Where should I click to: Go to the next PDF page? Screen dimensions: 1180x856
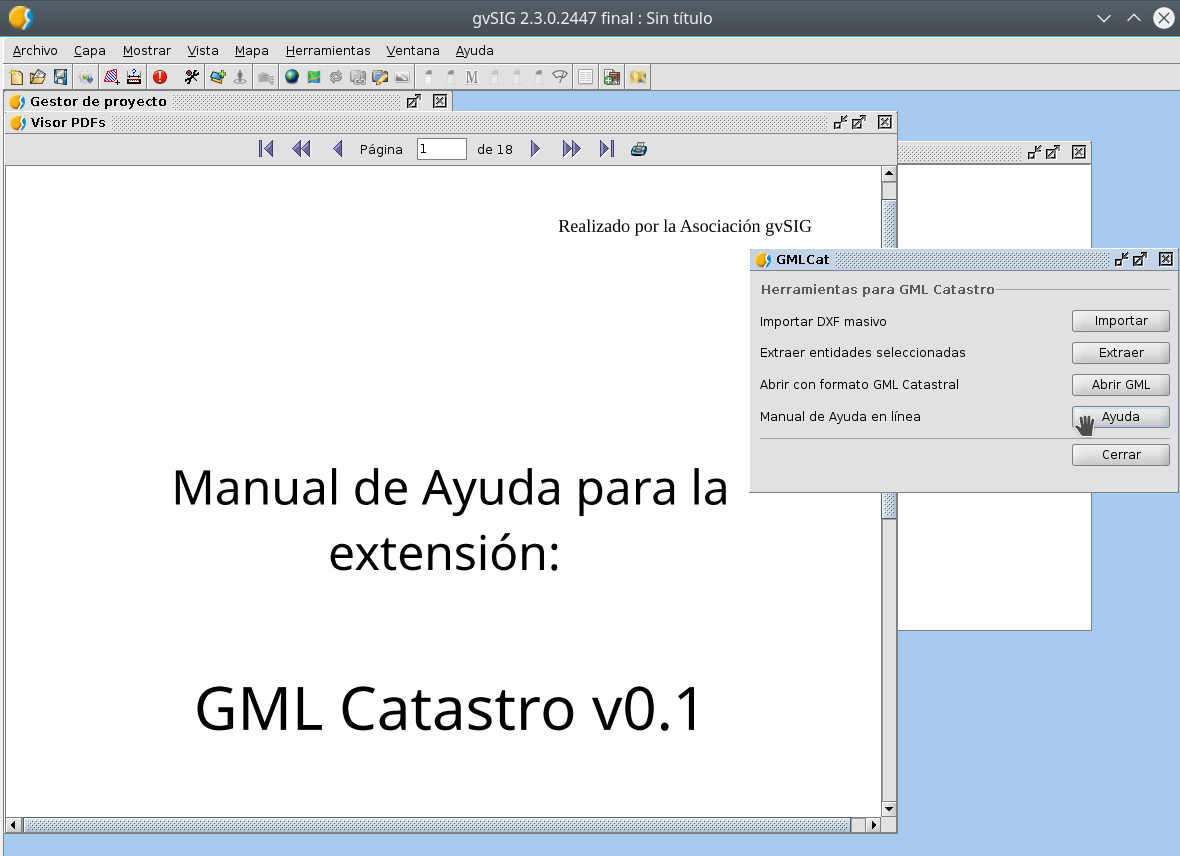click(535, 149)
